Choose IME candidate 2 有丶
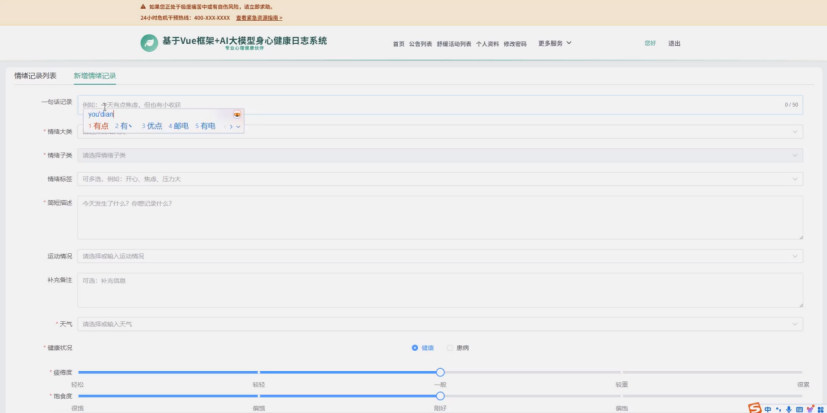The width and height of the screenshot is (827, 413). [124, 126]
